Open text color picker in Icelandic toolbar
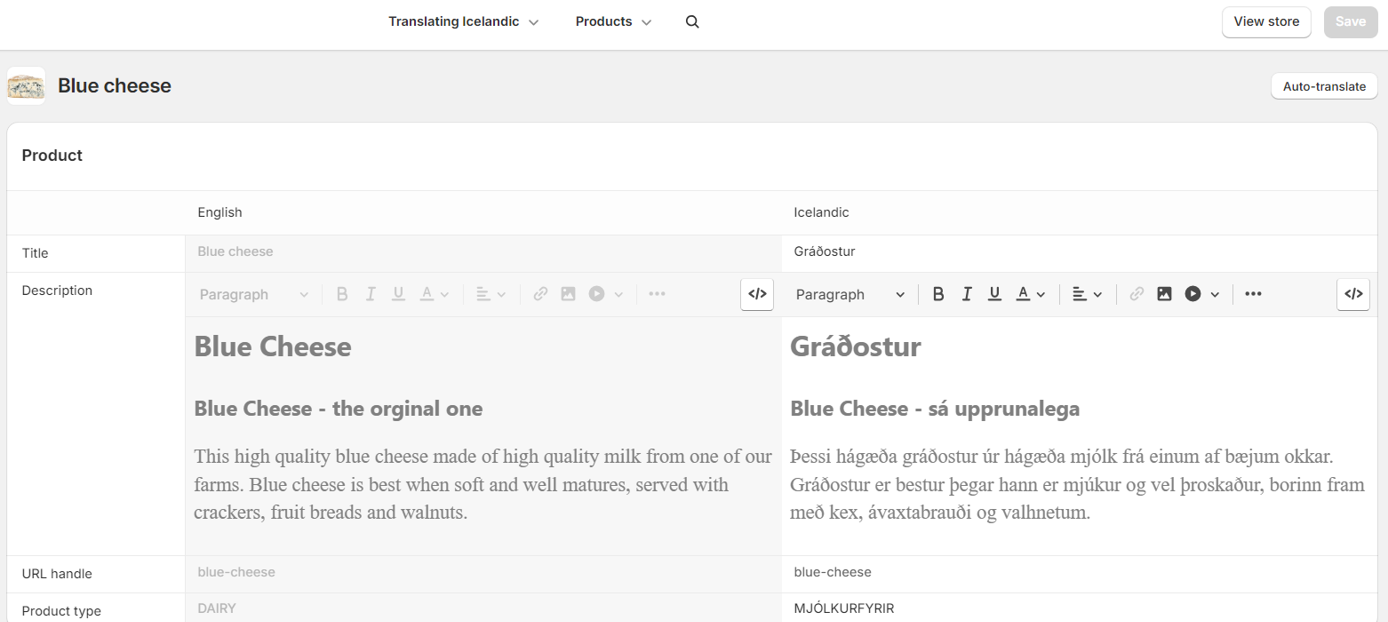This screenshot has width=1388, height=622. click(x=1030, y=294)
